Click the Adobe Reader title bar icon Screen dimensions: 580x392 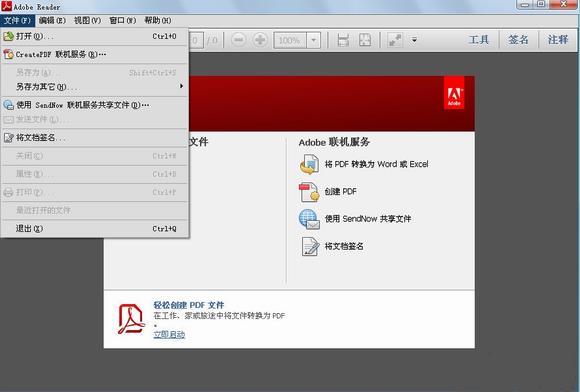pos(6,6)
